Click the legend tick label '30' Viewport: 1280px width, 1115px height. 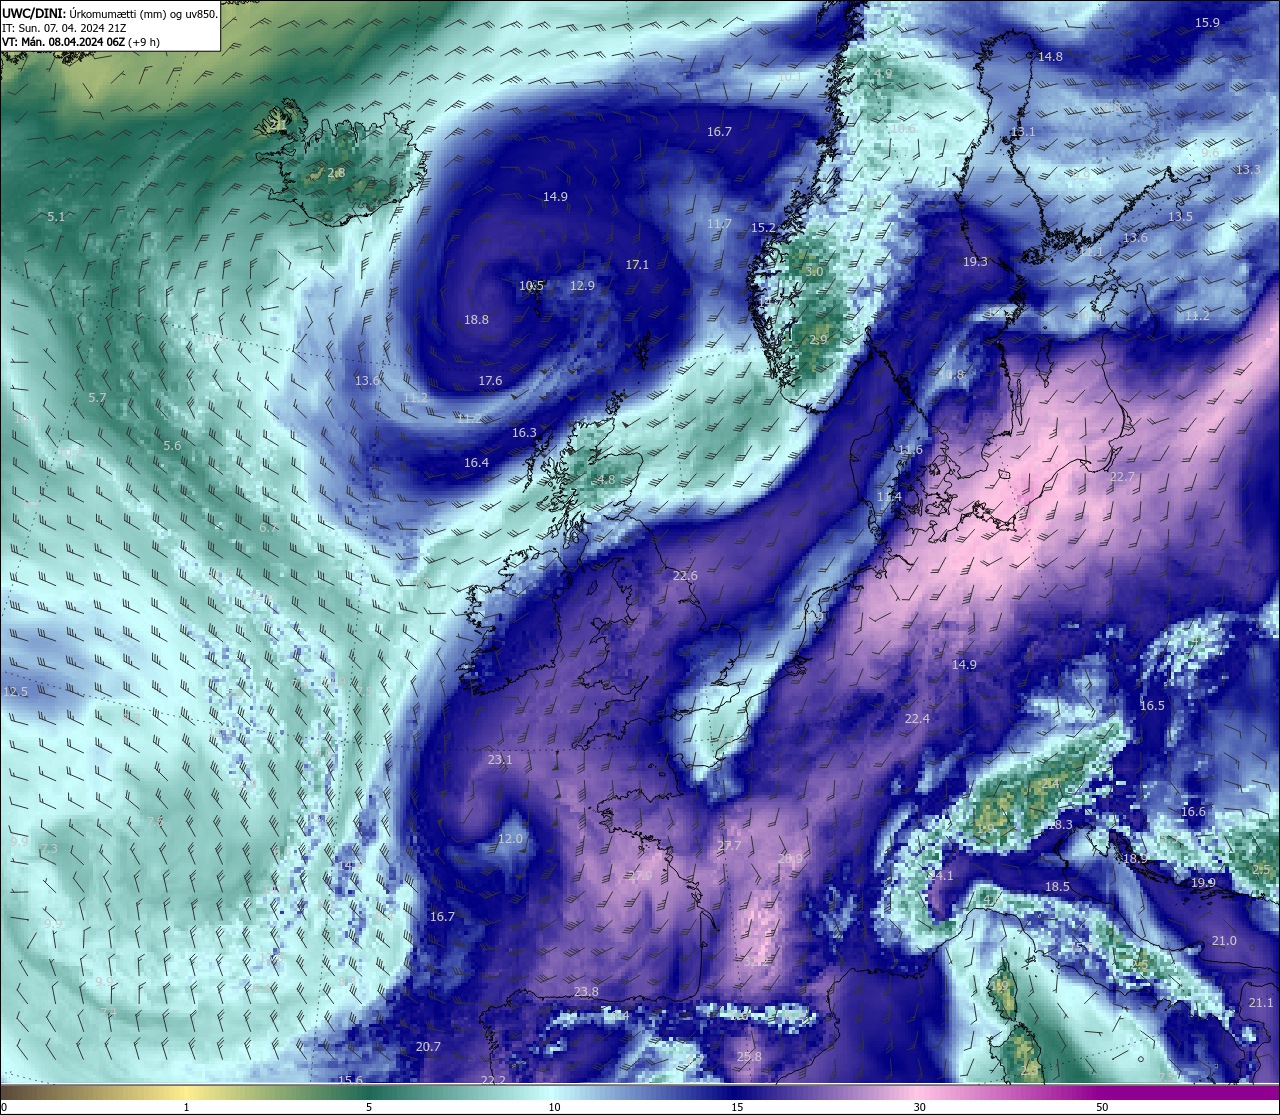[x=919, y=1107]
